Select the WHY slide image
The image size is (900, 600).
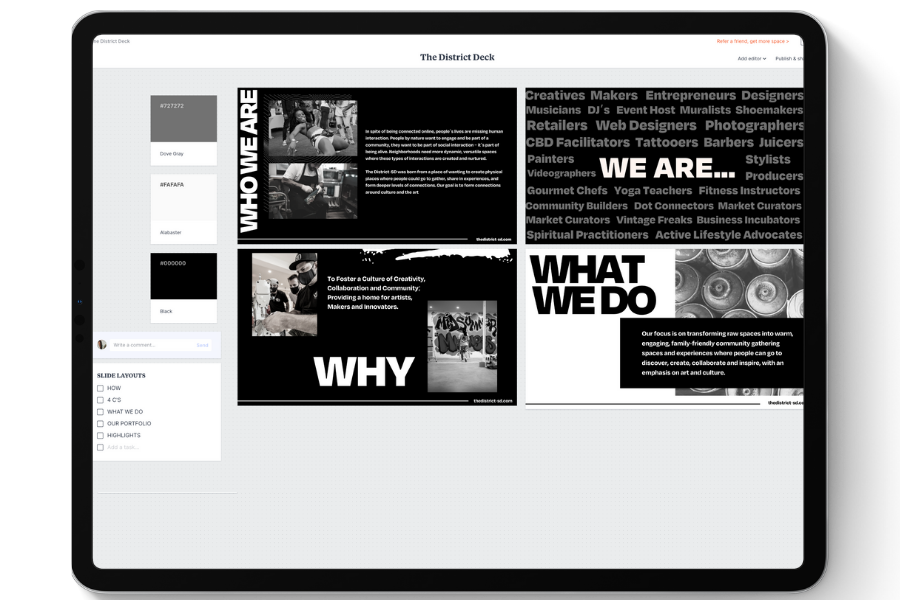click(x=377, y=327)
